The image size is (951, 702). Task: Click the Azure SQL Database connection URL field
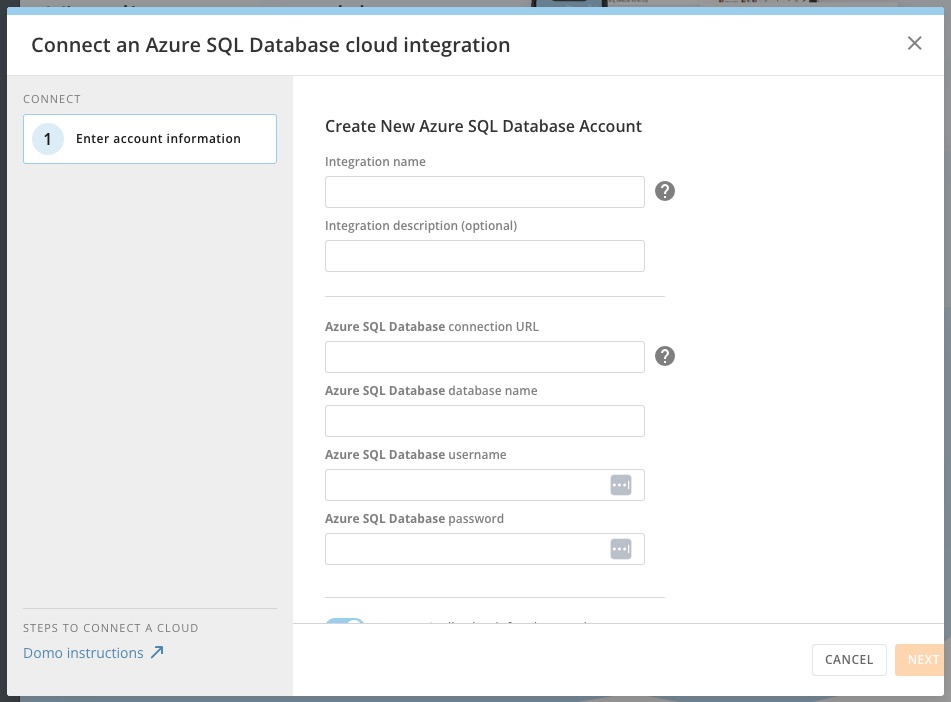(484, 356)
